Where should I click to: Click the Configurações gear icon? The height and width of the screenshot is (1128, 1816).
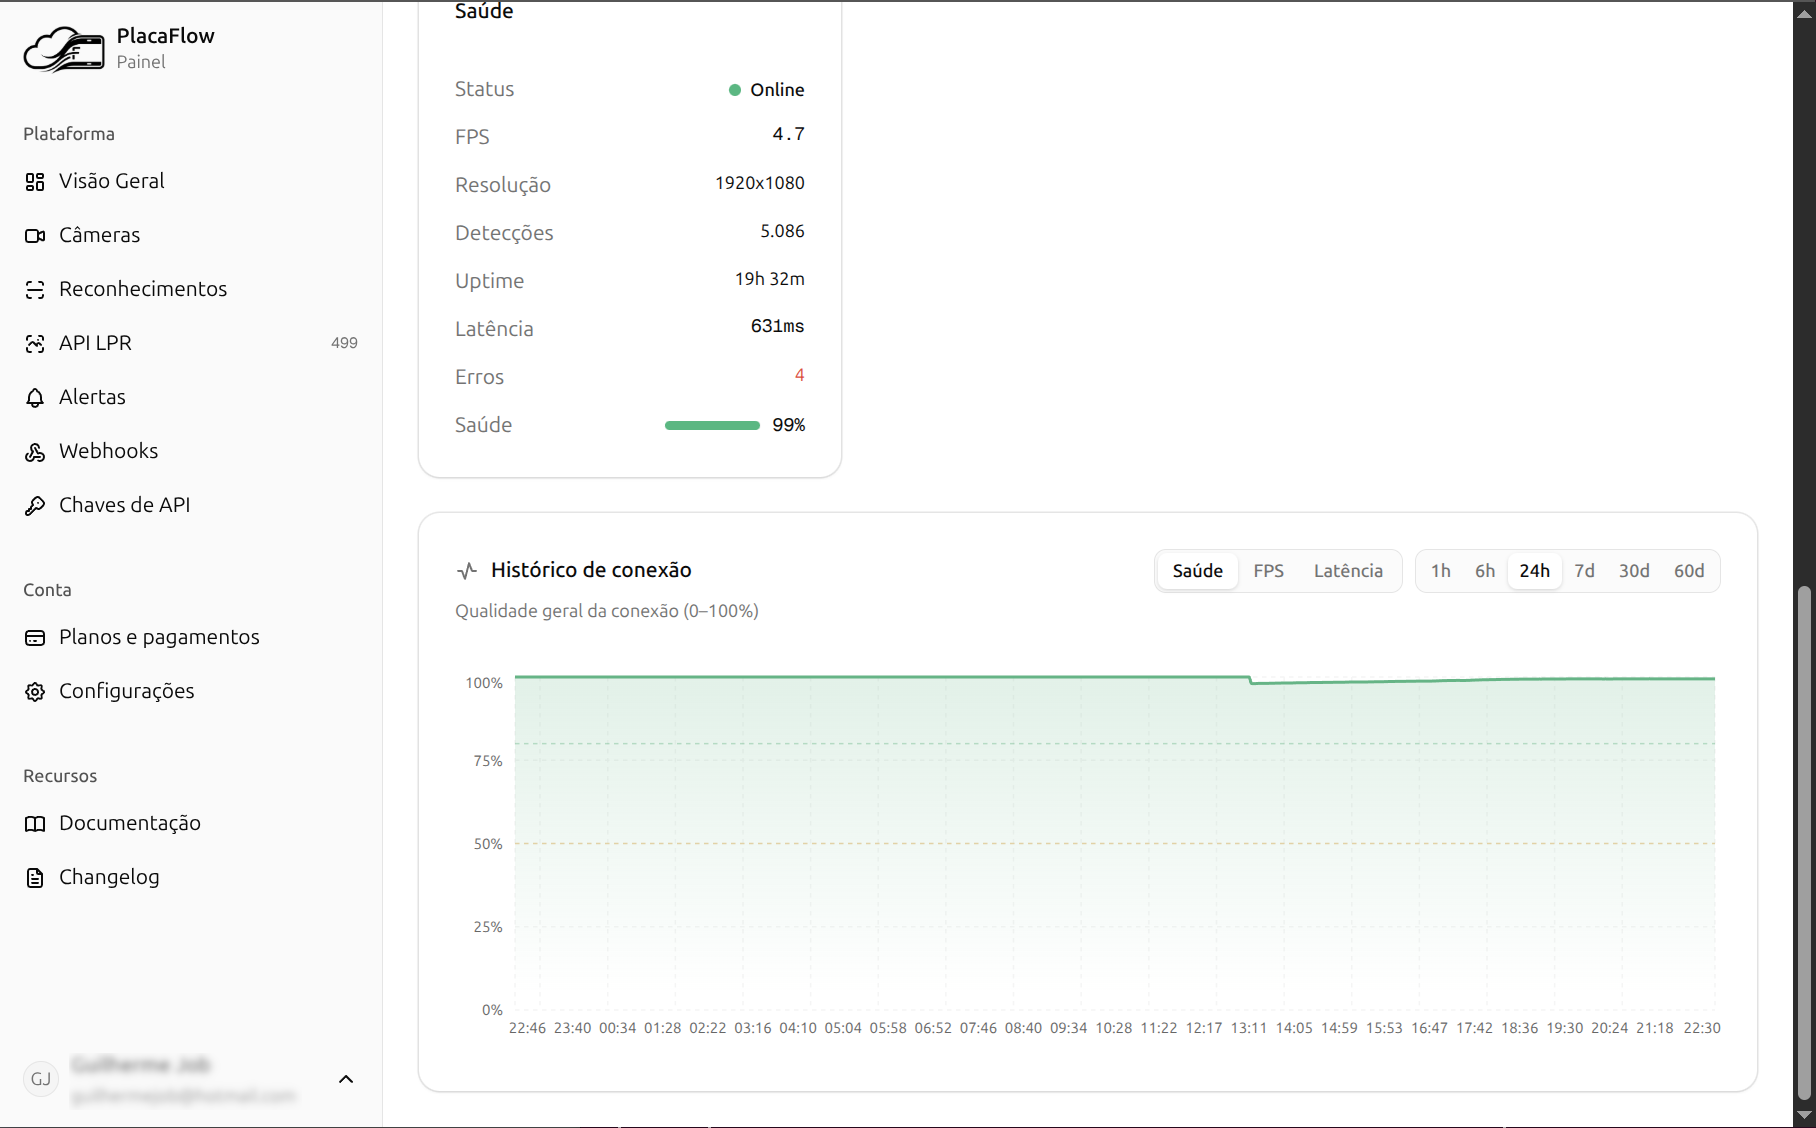pos(35,692)
